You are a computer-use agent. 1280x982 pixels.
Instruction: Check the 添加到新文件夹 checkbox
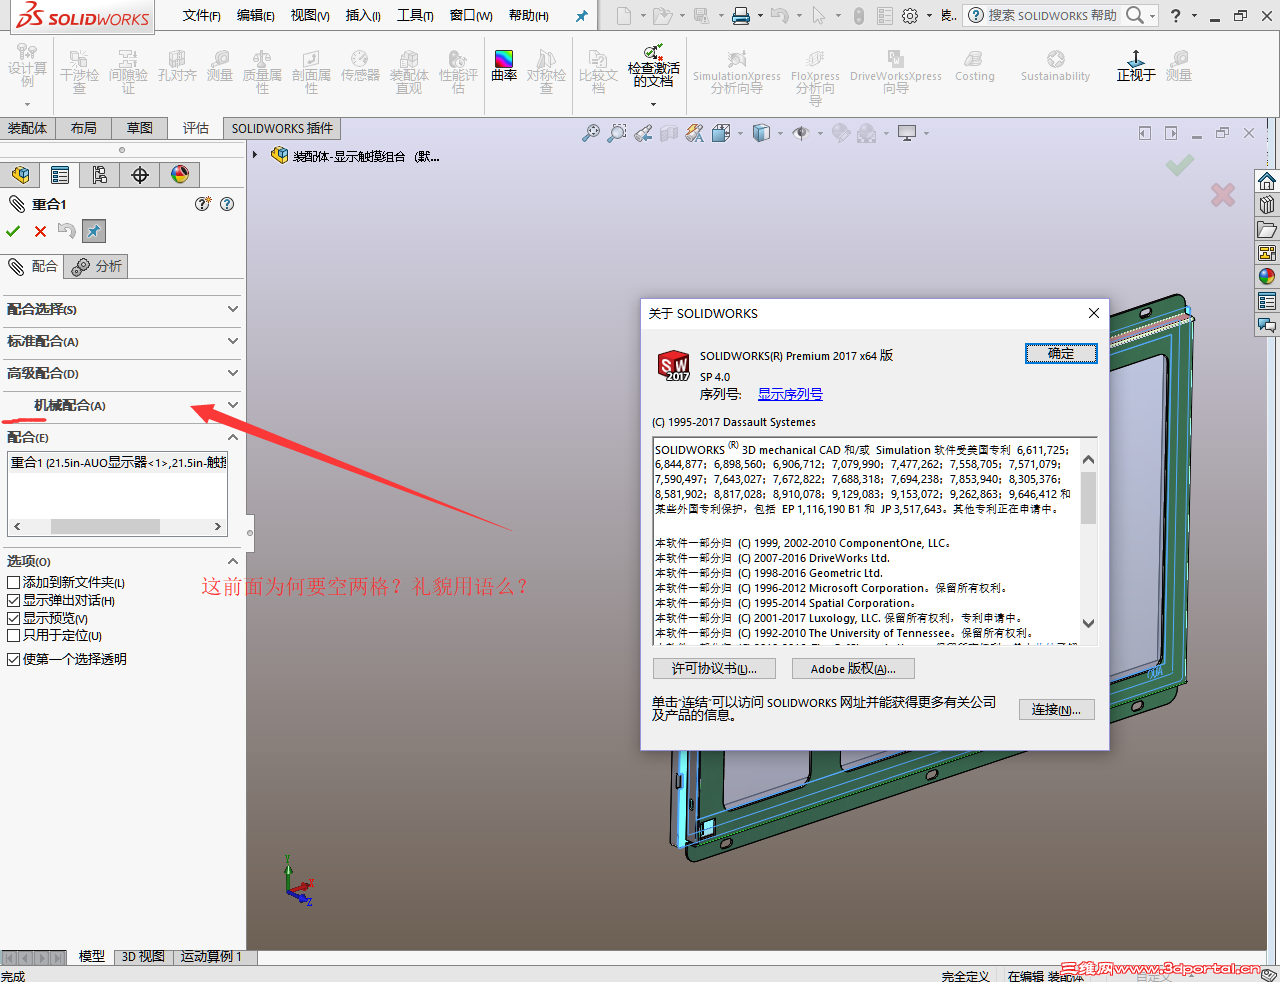(13, 583)
